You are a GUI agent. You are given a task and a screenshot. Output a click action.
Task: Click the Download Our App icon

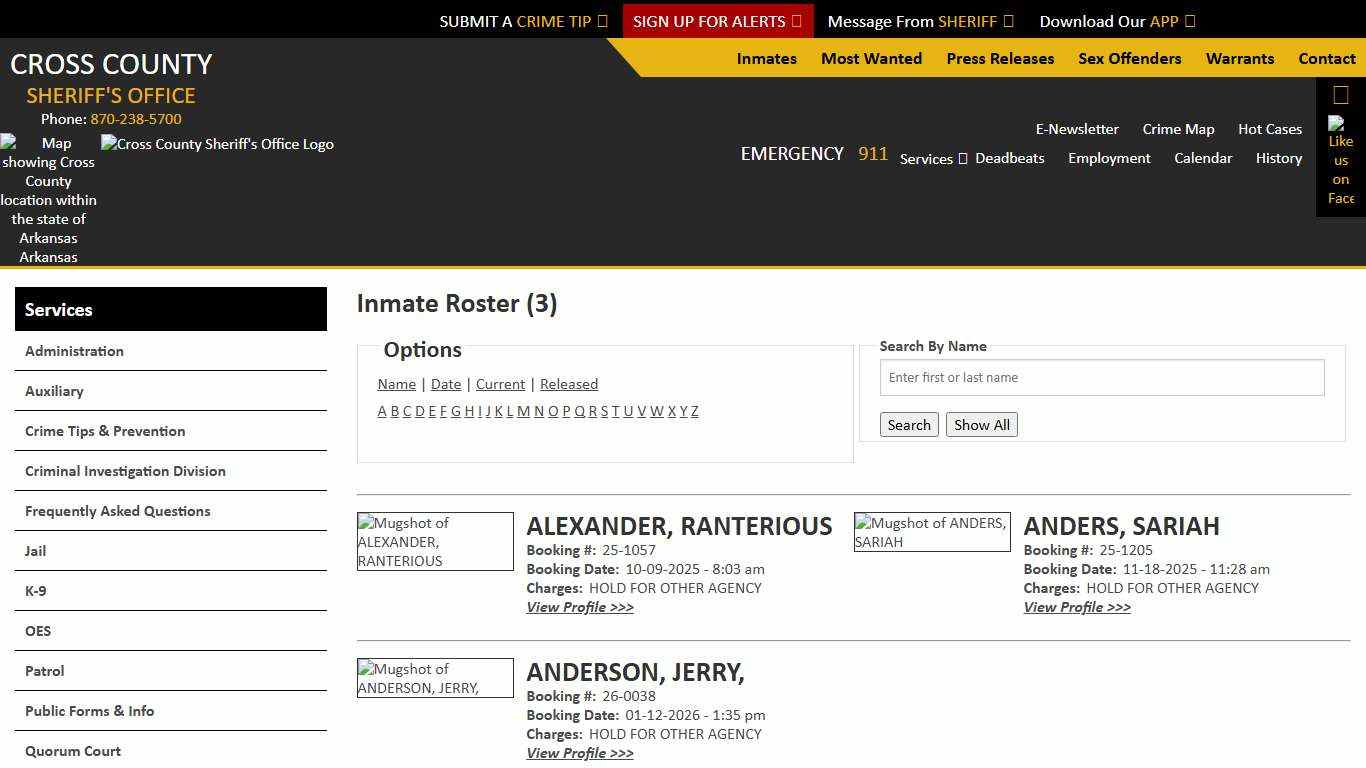click(x=1188, y=20)
